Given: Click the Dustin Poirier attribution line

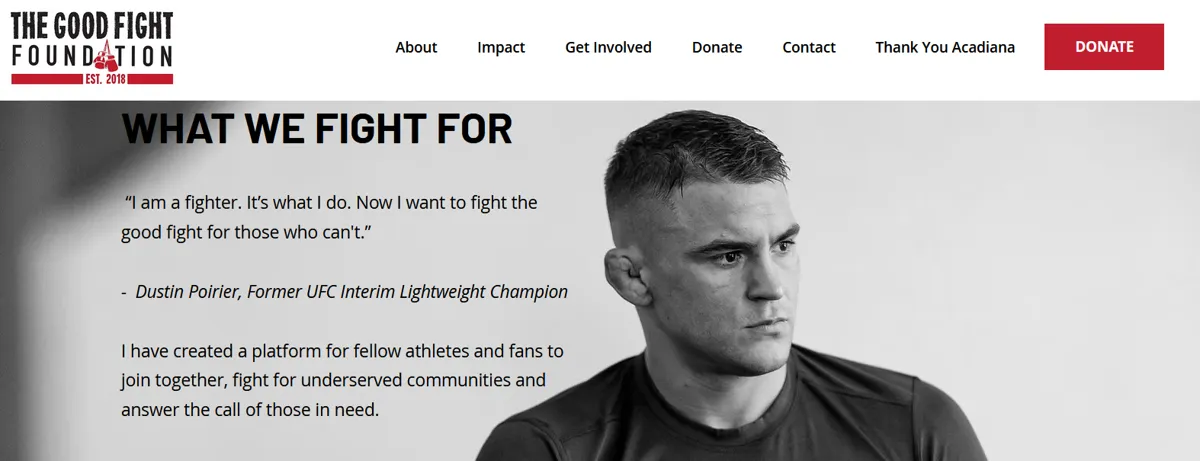Looking at the screenshot, I should point(345,292).
